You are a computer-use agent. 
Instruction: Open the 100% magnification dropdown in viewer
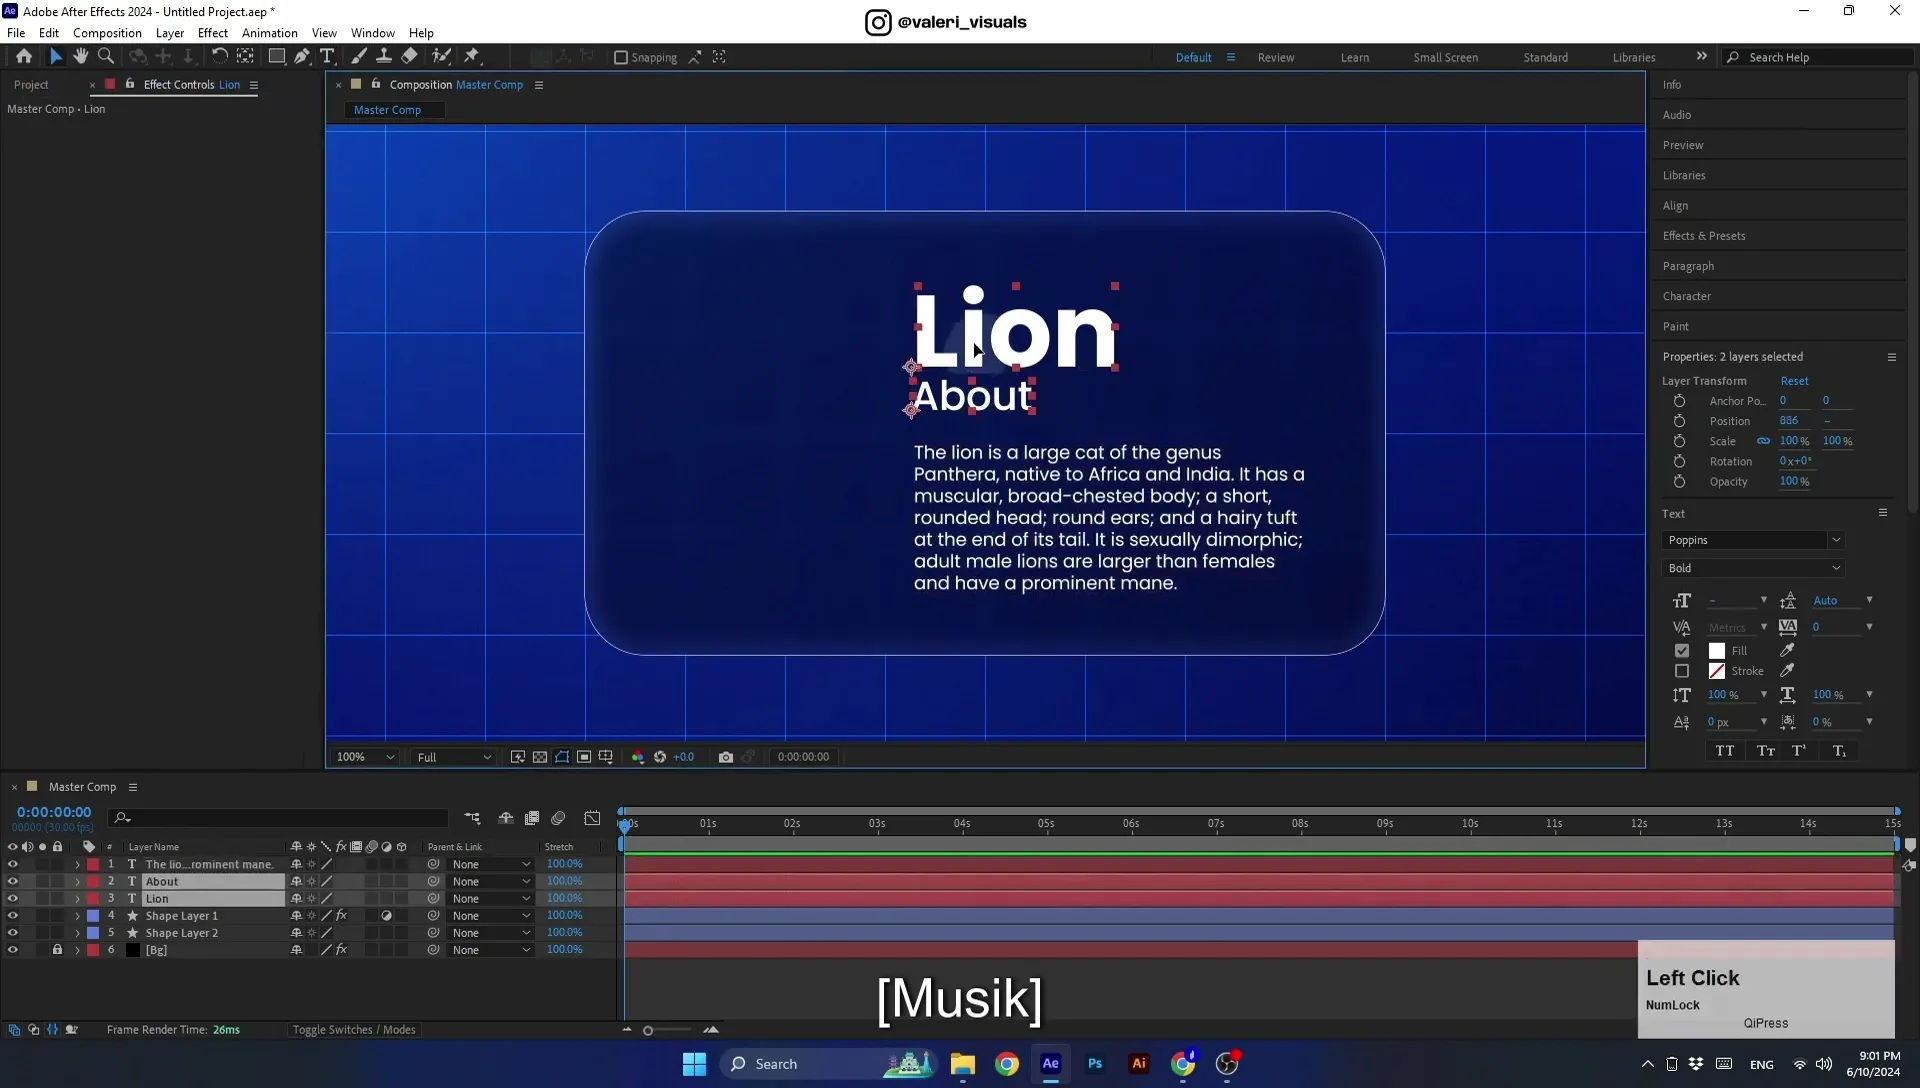click(365, 757)
